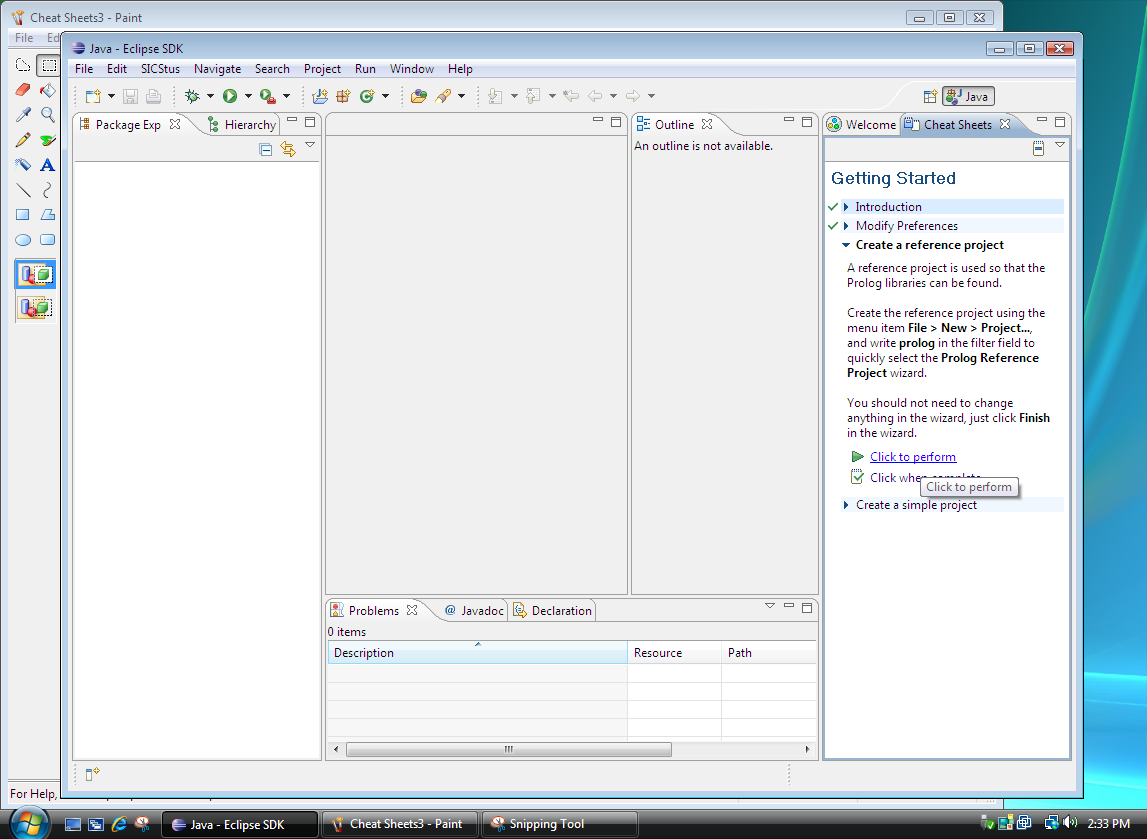The image size is (1147, 839).
Task: Click the Windows Start orb
Action: (x=29, y=823)
